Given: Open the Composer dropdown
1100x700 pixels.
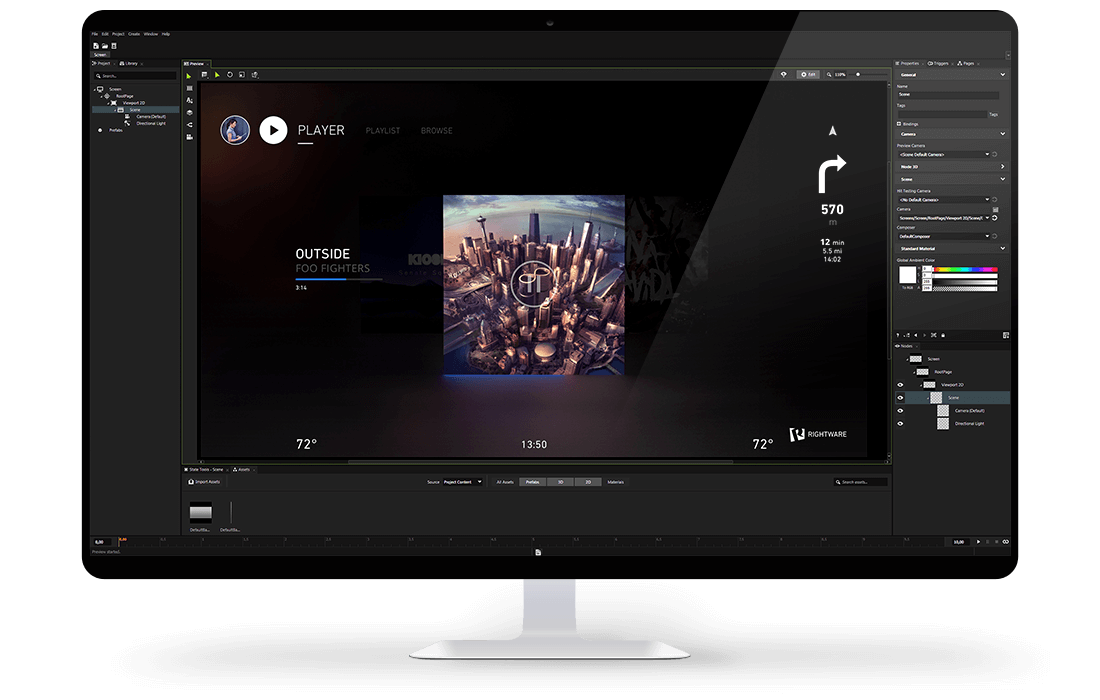Looking at the screenshot, I should pyautogui.click(x=944, y=236).
